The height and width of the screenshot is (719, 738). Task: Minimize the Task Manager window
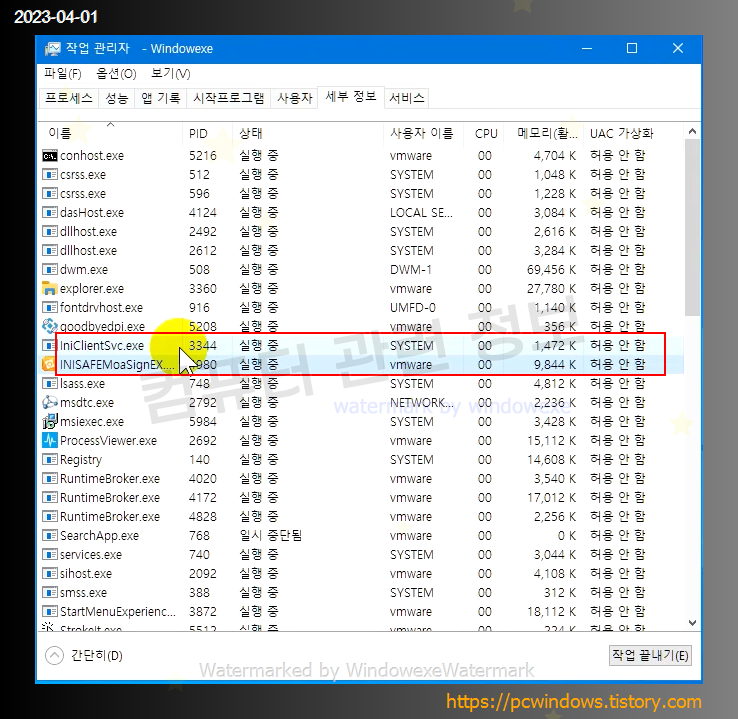(x=587, y=48)
